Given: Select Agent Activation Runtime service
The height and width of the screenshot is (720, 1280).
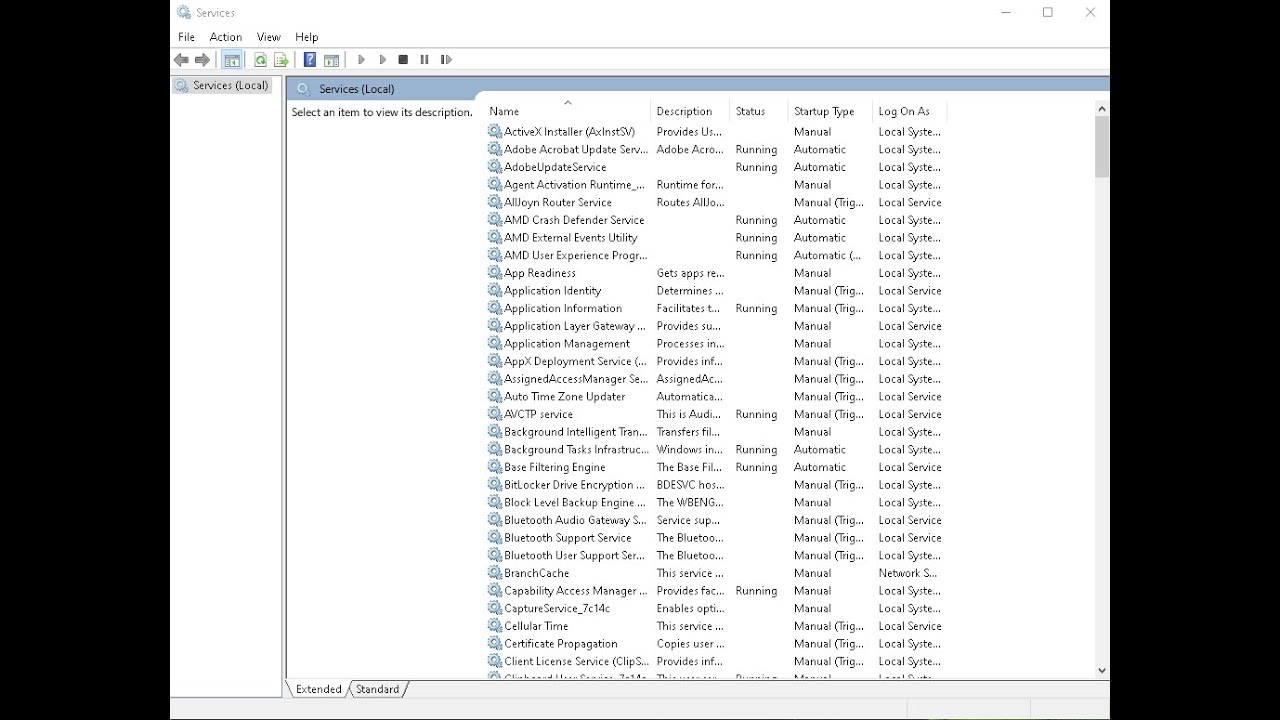Looking at the screenshot, I should pos(715,185).
